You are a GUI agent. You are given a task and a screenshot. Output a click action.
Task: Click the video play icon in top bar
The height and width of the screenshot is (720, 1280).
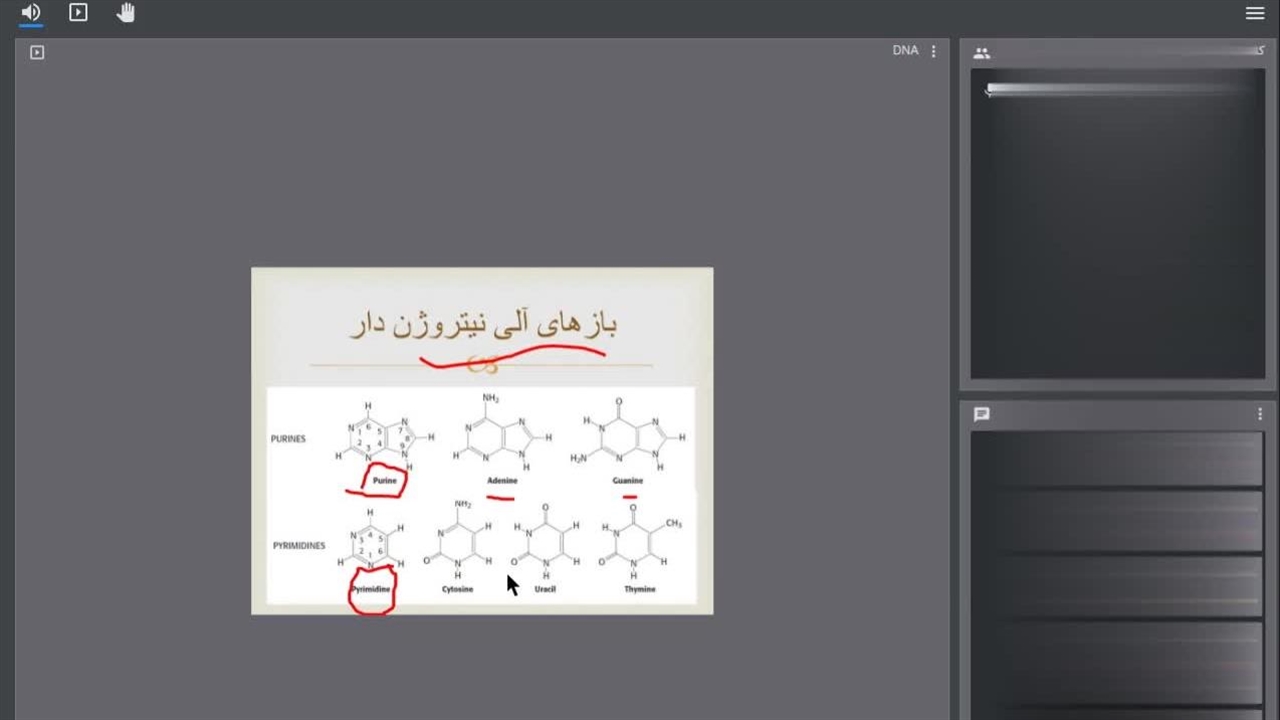coord(78,13)
